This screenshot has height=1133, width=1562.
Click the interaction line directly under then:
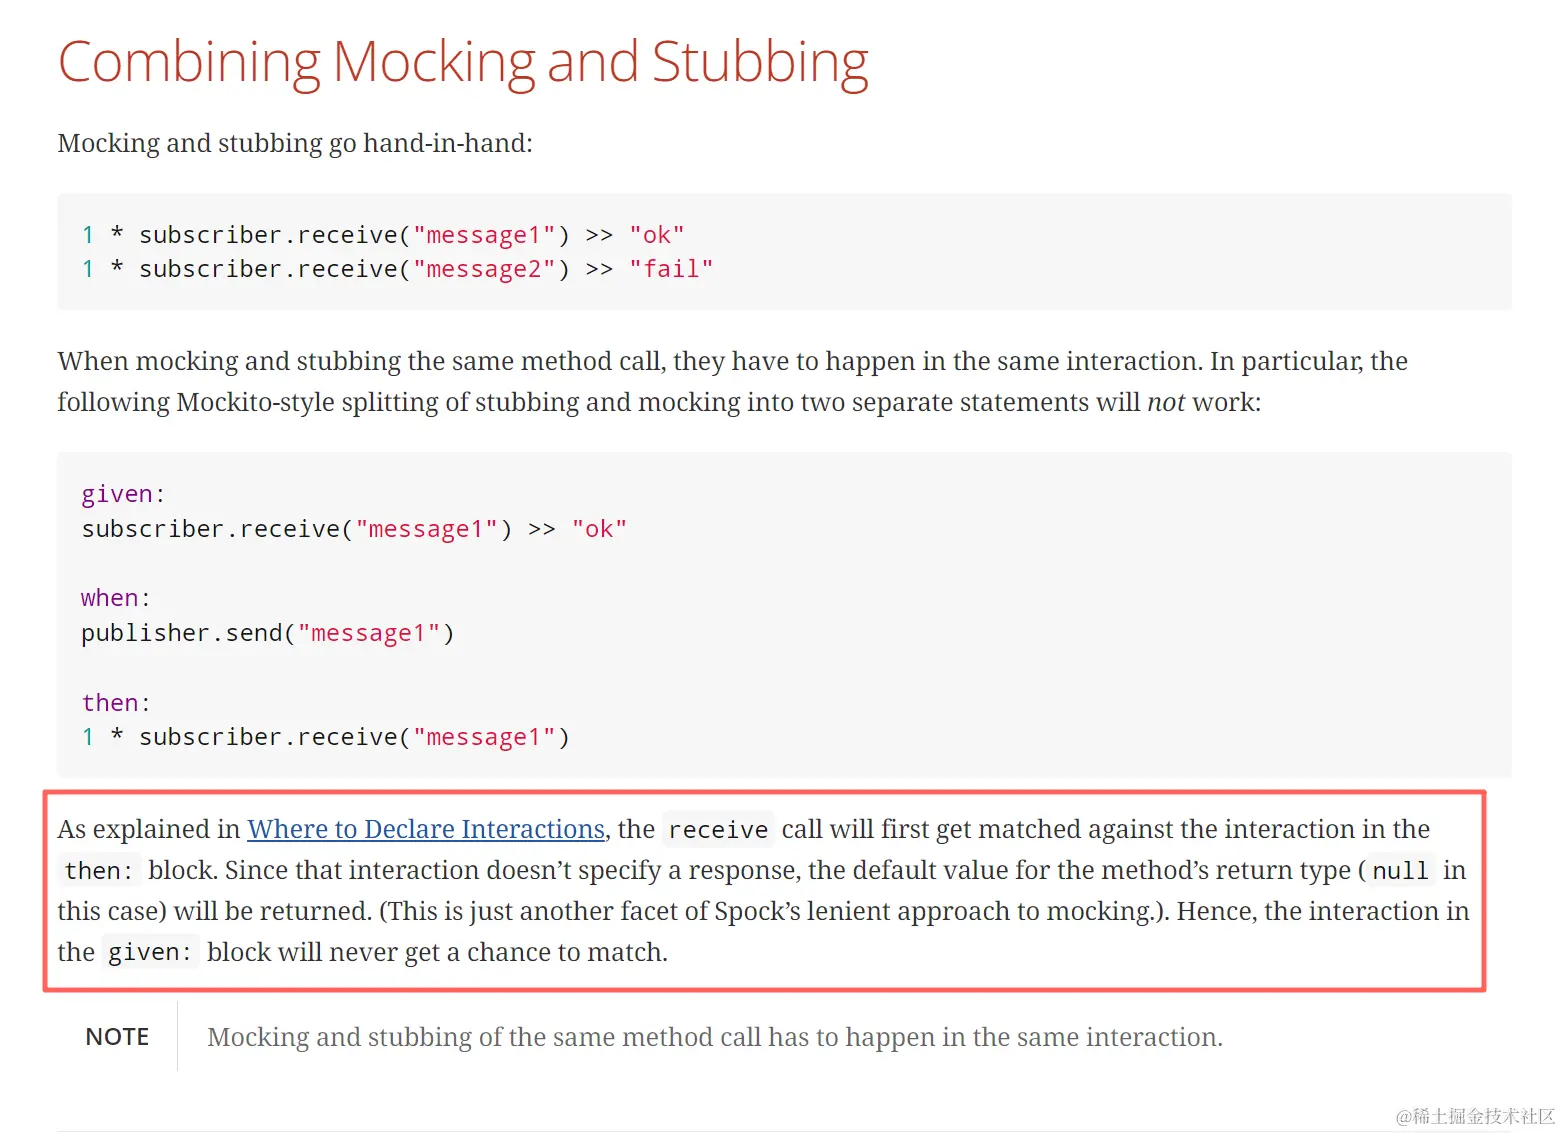tap(325, 737)
